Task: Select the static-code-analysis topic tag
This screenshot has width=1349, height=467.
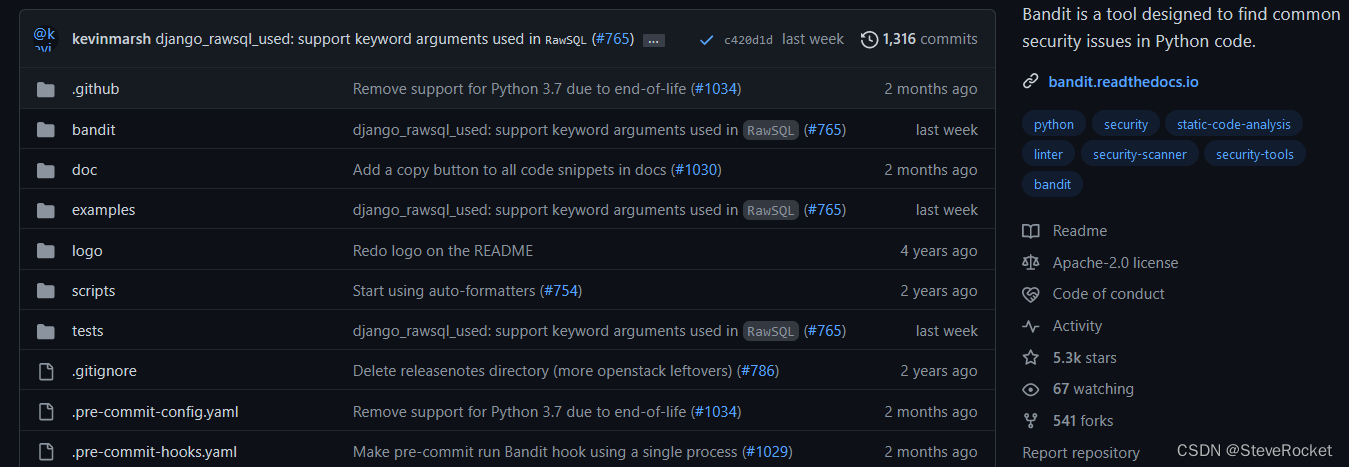Action: coord(1234,125)
